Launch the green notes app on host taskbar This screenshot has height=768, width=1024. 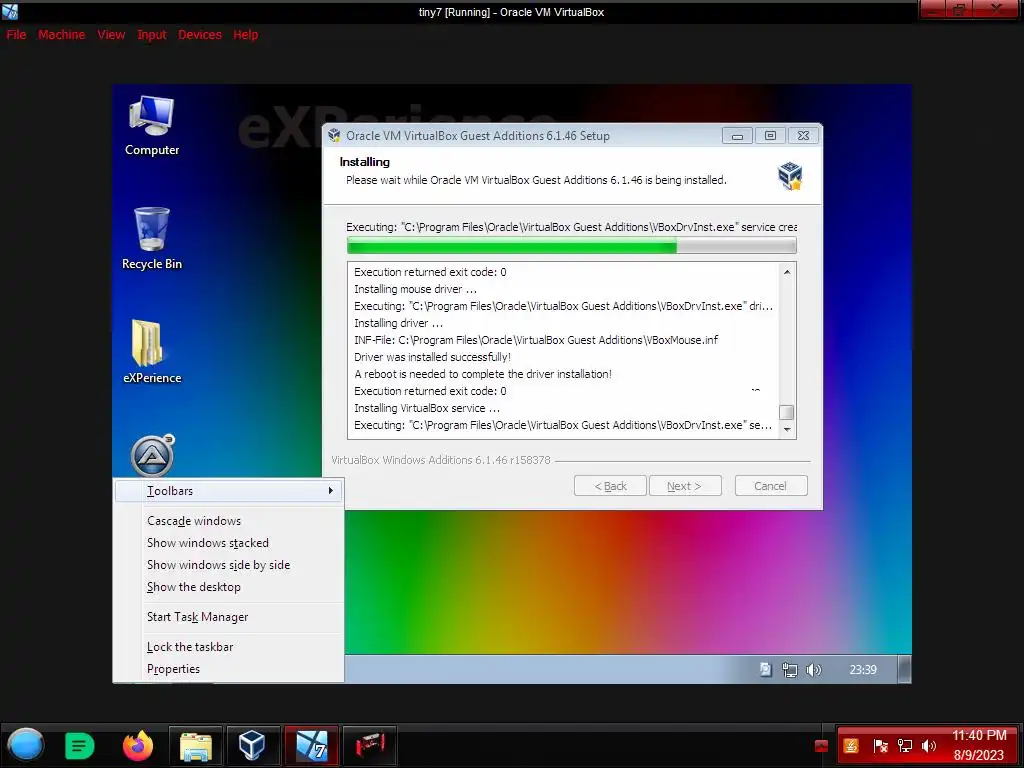click(x=80, y=746)
